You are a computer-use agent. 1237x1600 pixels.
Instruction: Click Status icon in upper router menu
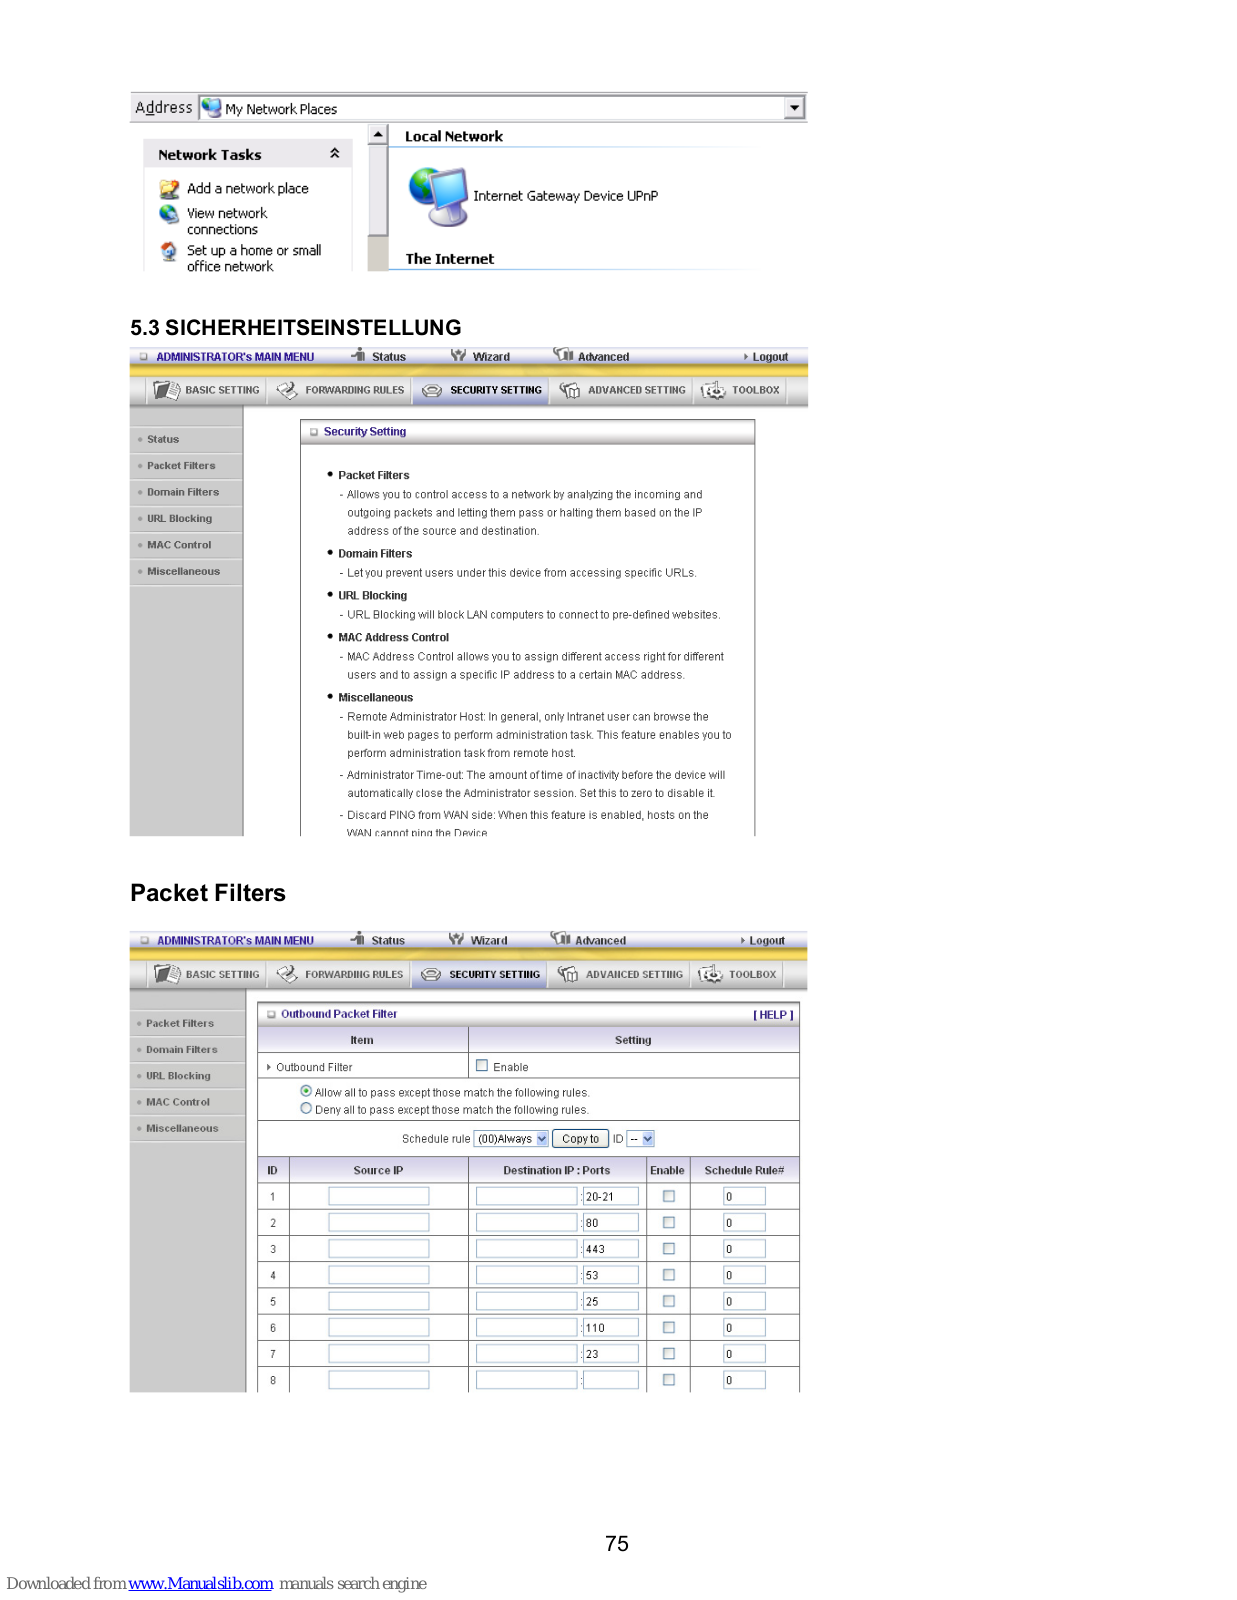pos(358,355)
